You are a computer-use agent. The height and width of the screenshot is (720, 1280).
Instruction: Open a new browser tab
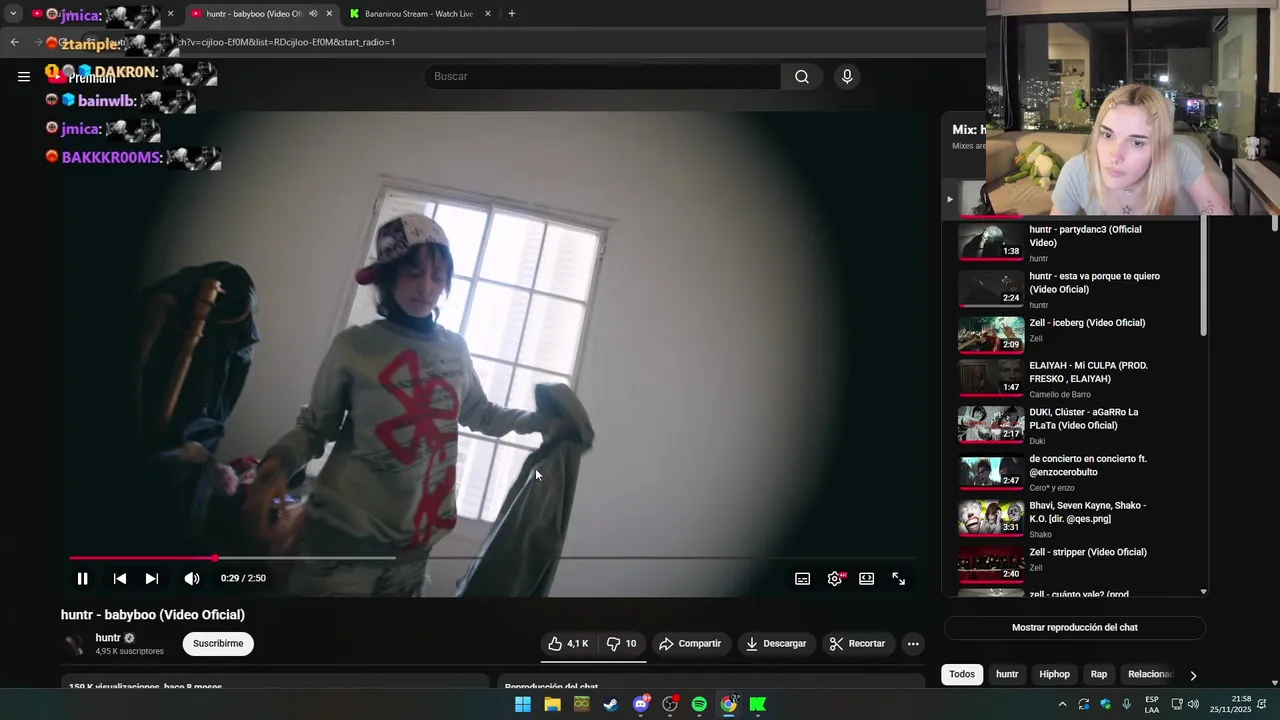[x=512, y=14]
